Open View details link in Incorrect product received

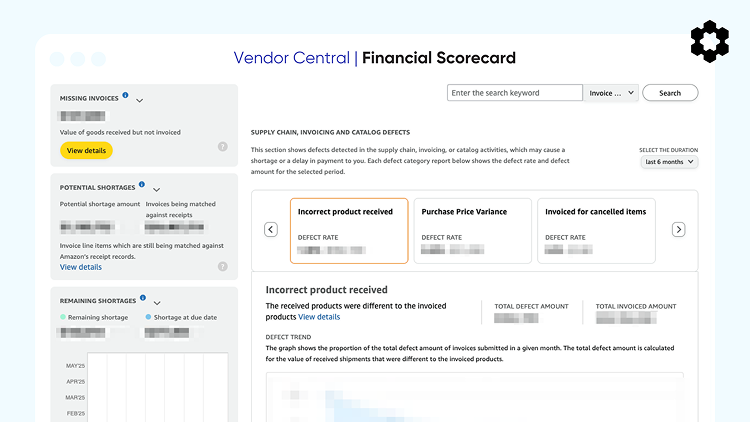click(319, 317)
